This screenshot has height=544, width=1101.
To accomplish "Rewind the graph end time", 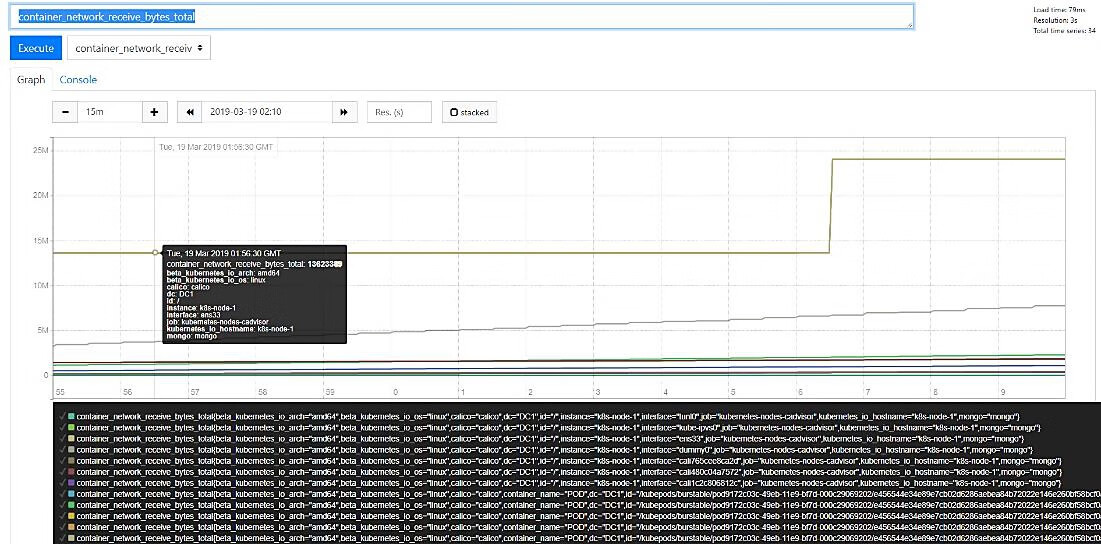I will (x=189, y=112).
